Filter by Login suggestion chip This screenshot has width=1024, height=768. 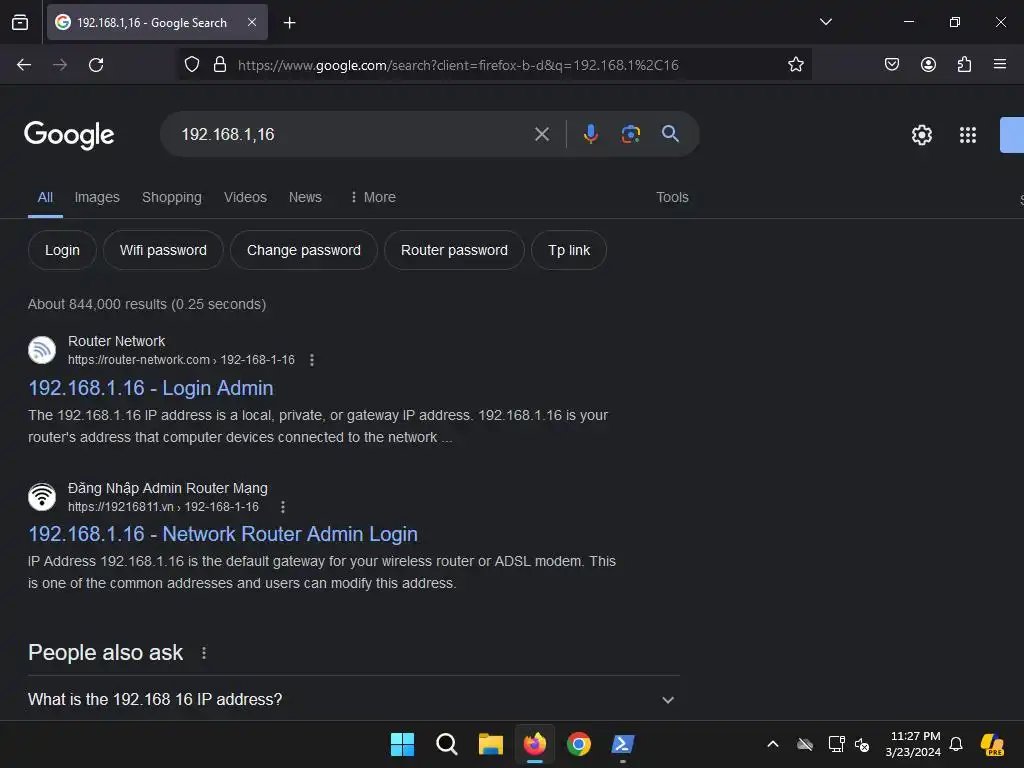62,250
